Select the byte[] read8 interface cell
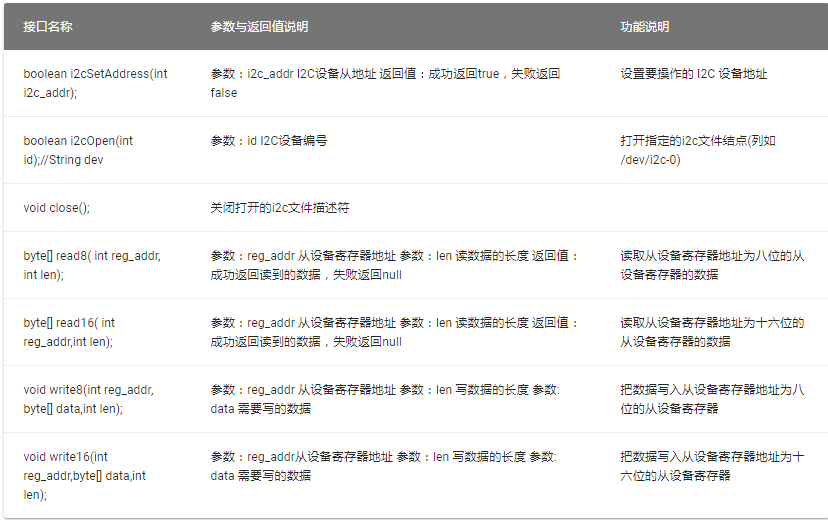The height and width of the screenshot is (520, 828). point(92,265)
